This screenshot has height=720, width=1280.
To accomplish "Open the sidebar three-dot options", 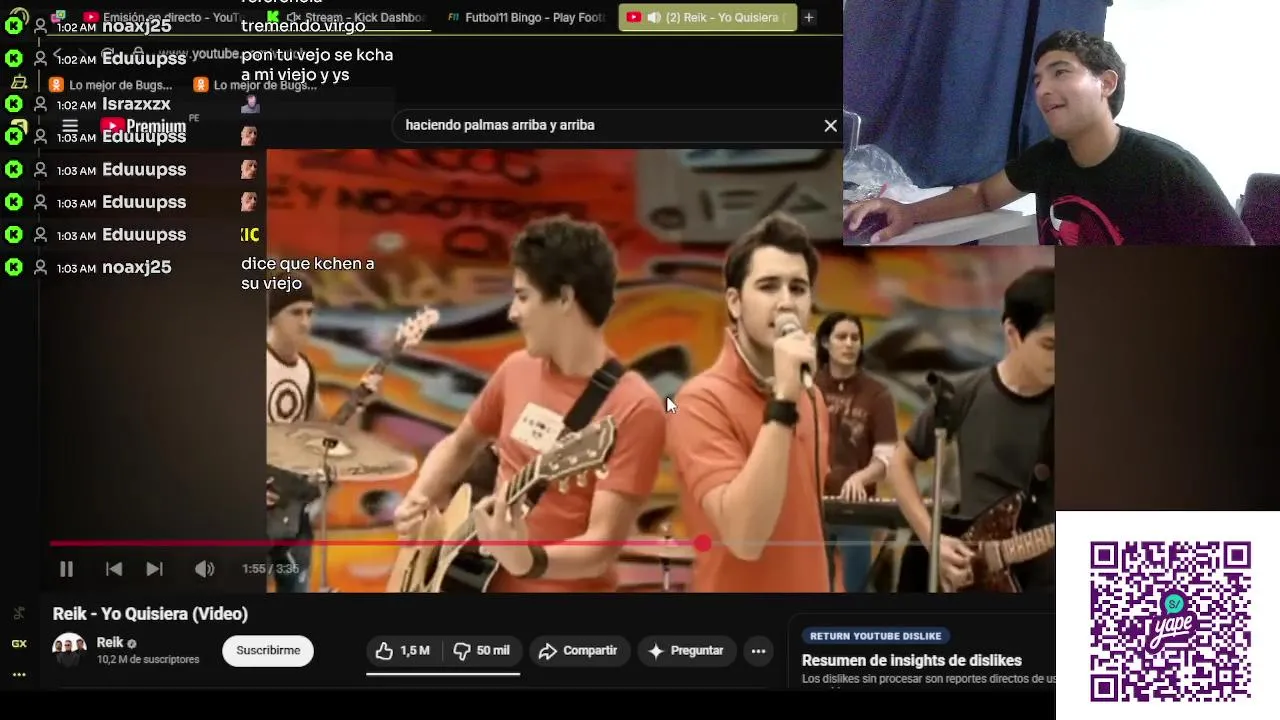I will pos(19,675).
